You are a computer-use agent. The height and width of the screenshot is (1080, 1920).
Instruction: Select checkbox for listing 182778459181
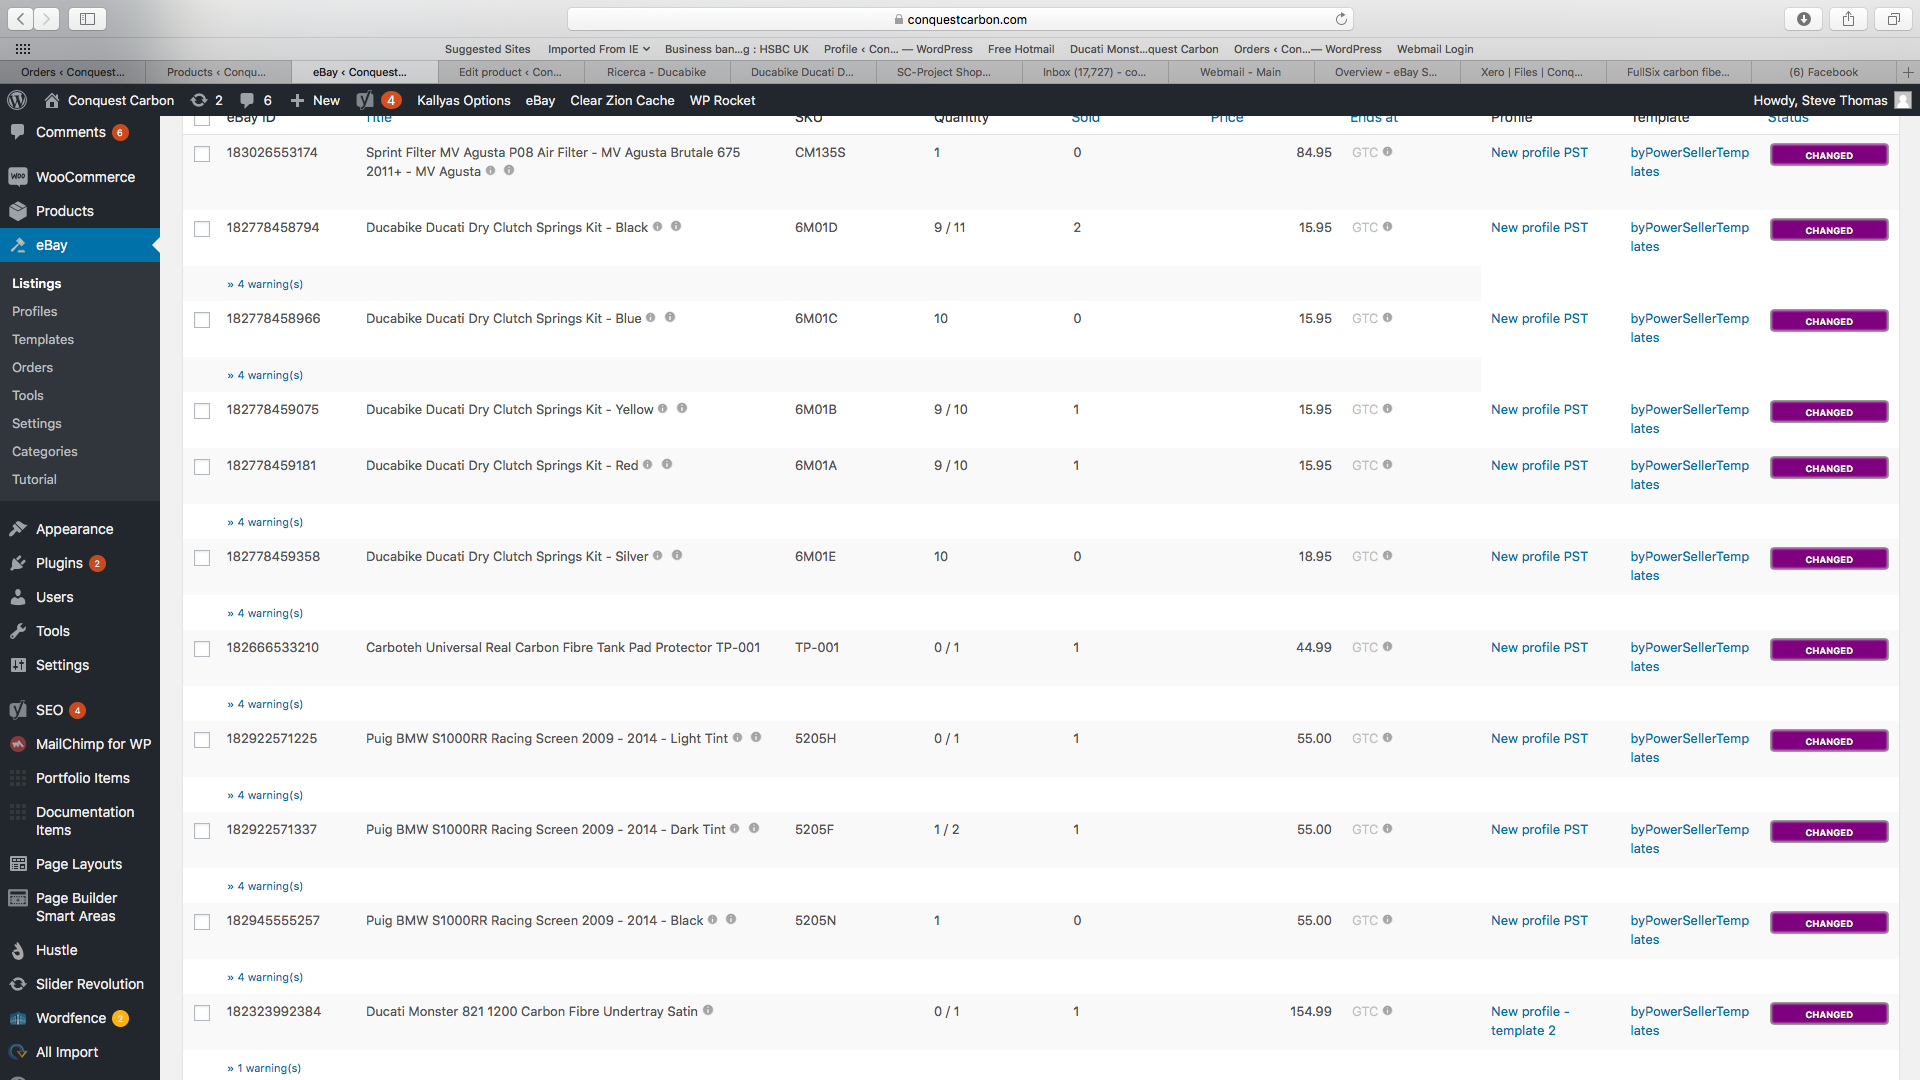202,467
